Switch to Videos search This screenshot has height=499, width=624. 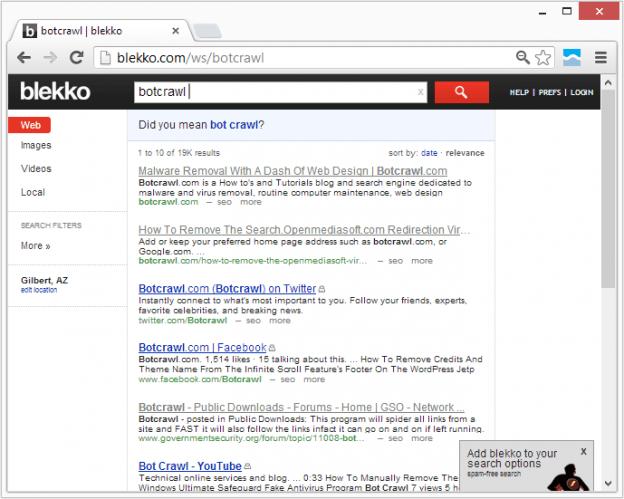point(36,169)
